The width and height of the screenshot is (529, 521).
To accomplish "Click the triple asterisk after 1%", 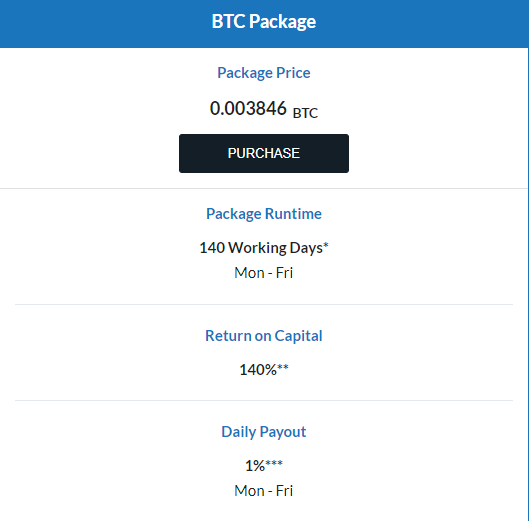I will pyautogui.click(x=274, y=463).
